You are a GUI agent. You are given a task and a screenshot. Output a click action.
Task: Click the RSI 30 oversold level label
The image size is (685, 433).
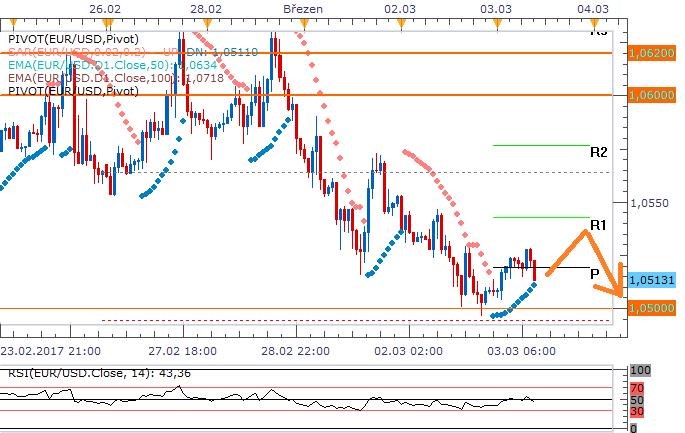click(634, 410)
